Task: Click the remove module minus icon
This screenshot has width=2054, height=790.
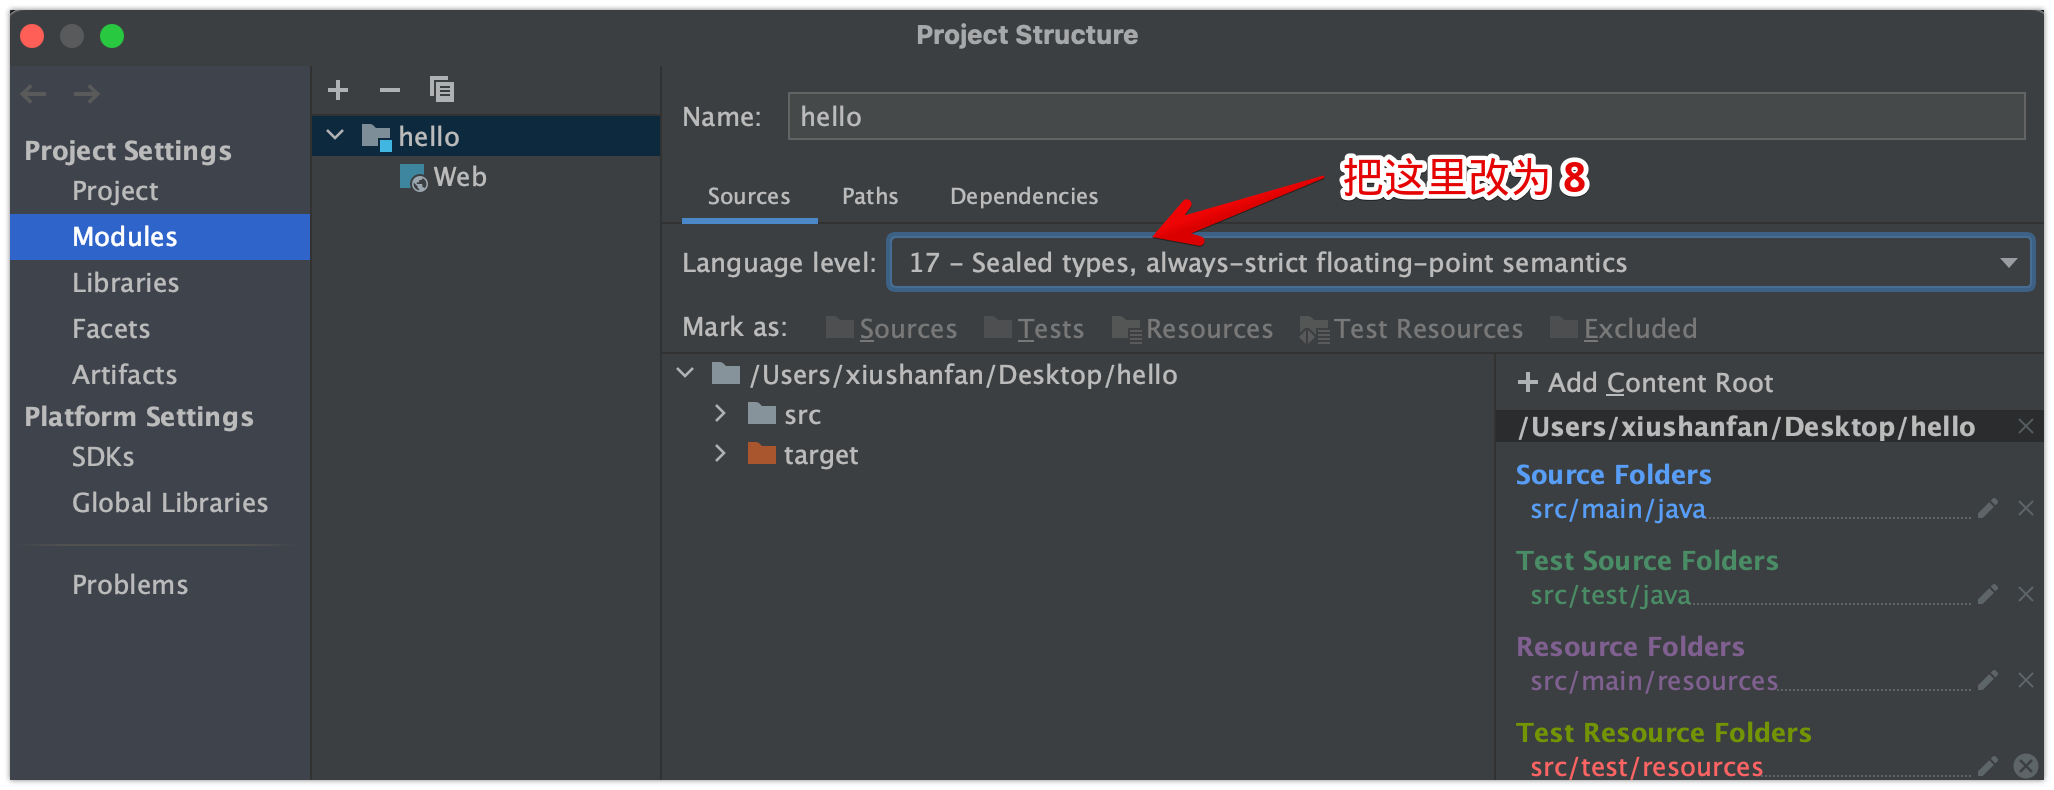Action: coord(390,90)
